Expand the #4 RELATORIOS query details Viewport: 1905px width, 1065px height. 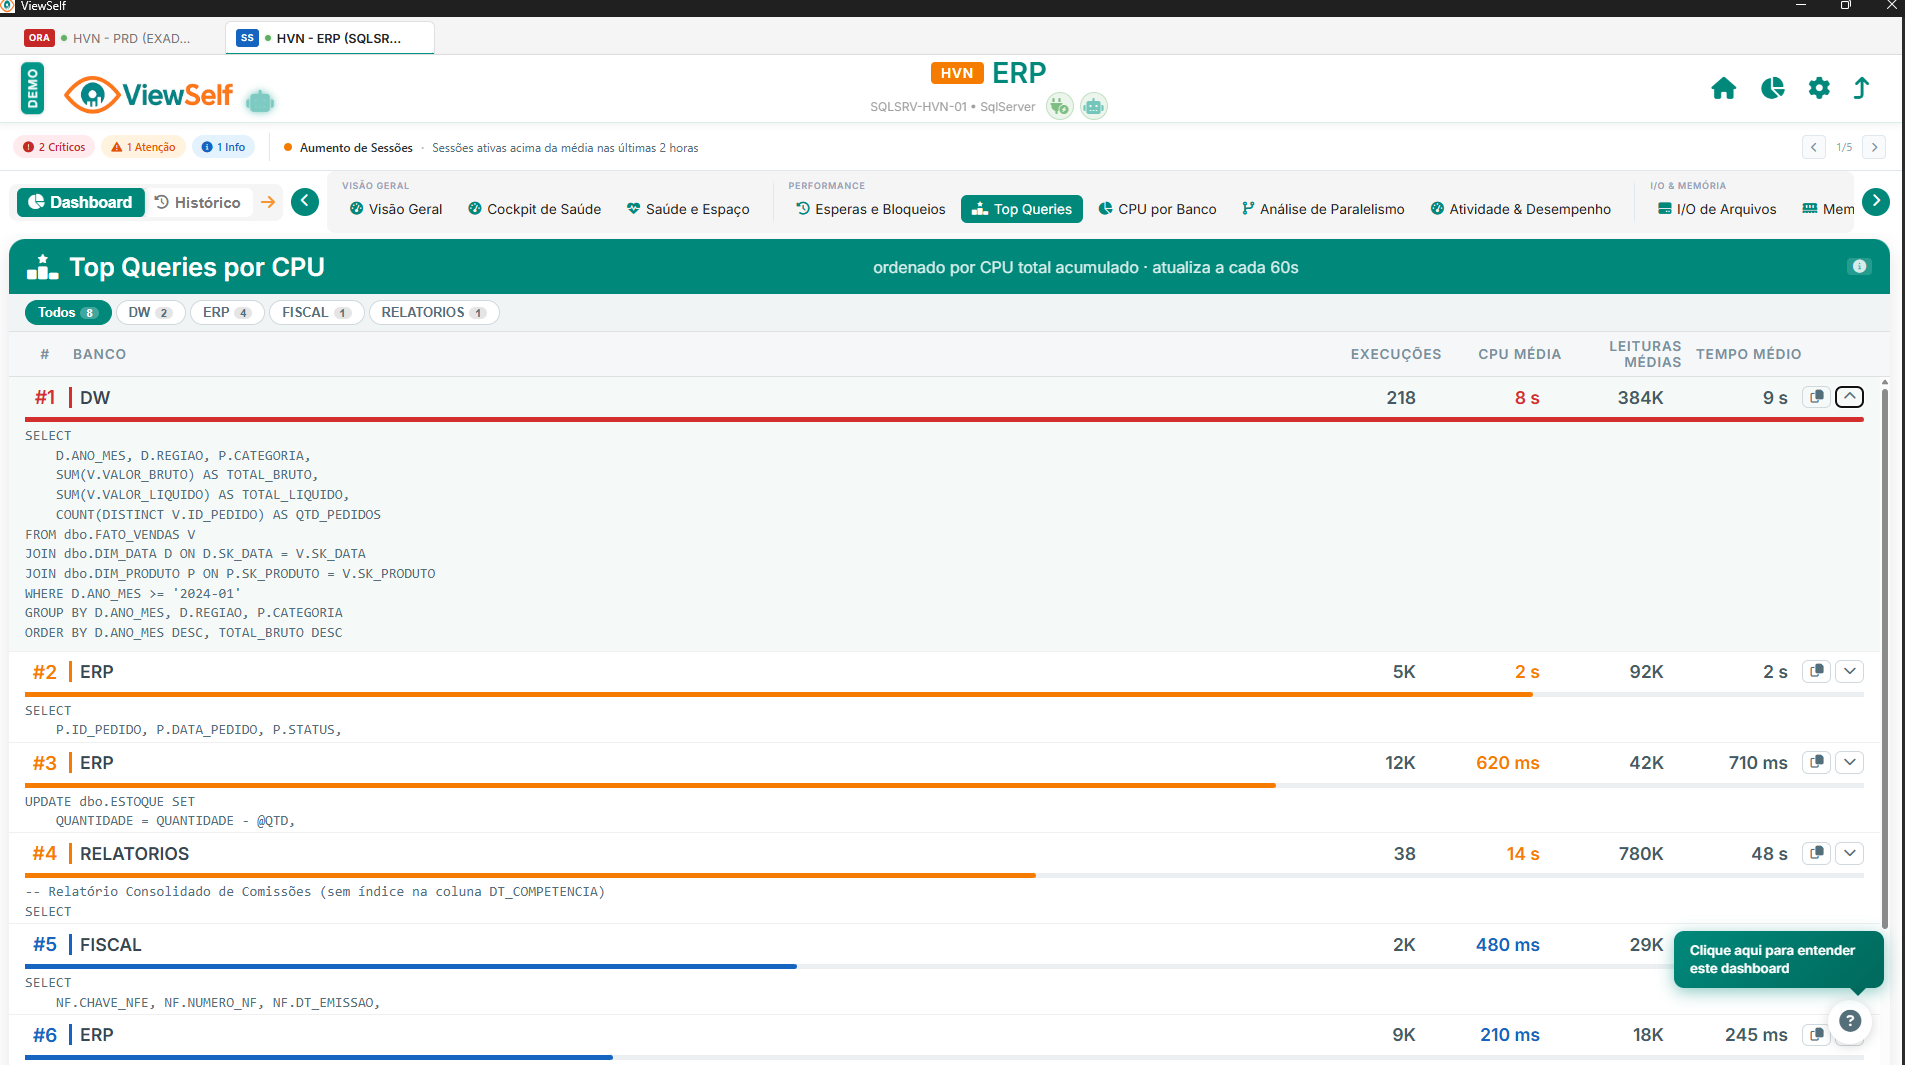click(1850, 853)
